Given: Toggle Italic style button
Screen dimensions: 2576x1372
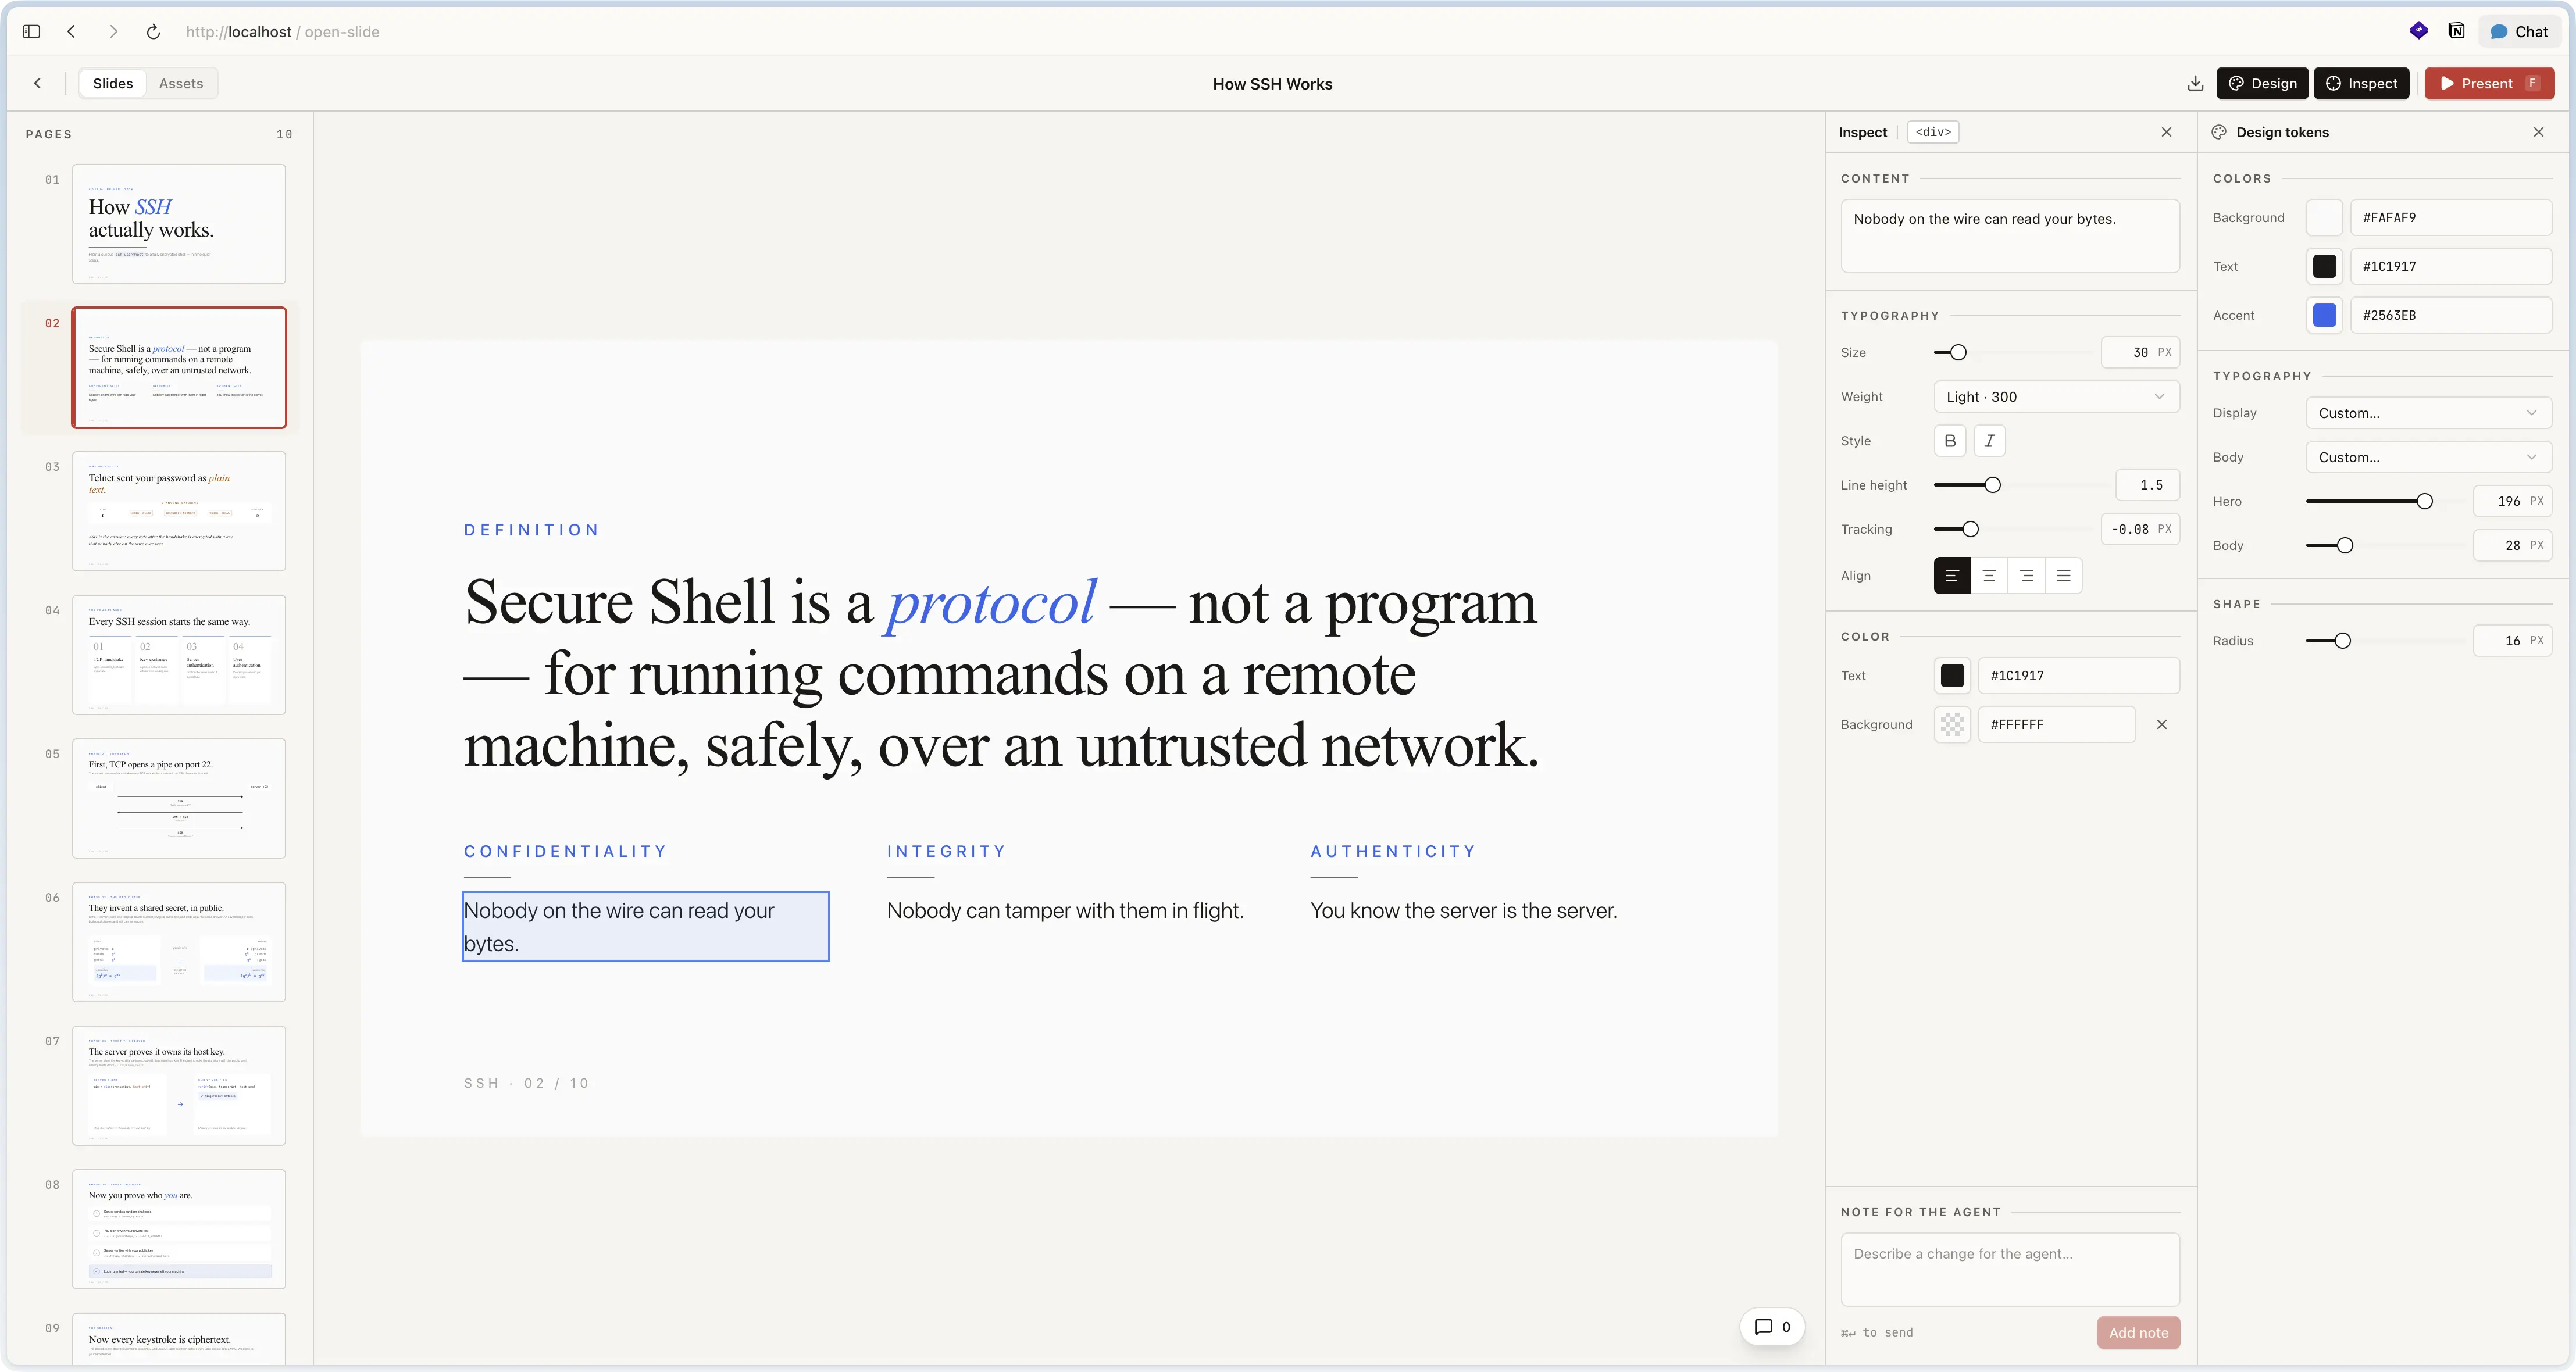Looking at the screenshot, I should (x=1989, y=441).
